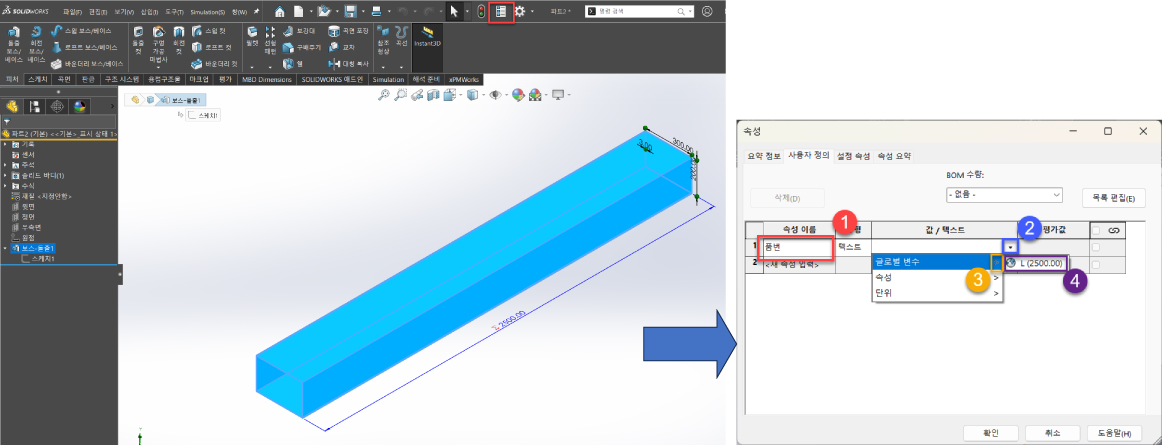Check the link checkbox in row 1
This screenshot has height=445, width=1162.
click(x=1096, y=246)
